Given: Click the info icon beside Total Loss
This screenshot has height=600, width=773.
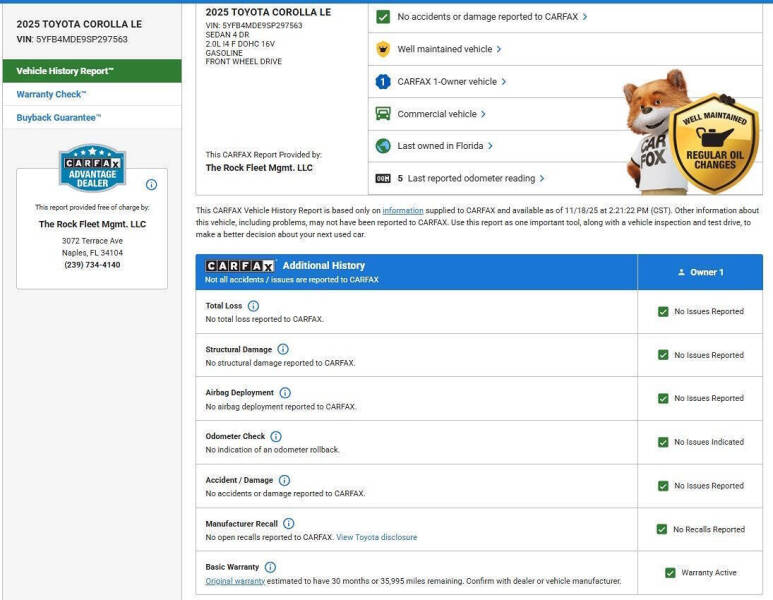Looking at the screenshot, I should pos(253,306).
